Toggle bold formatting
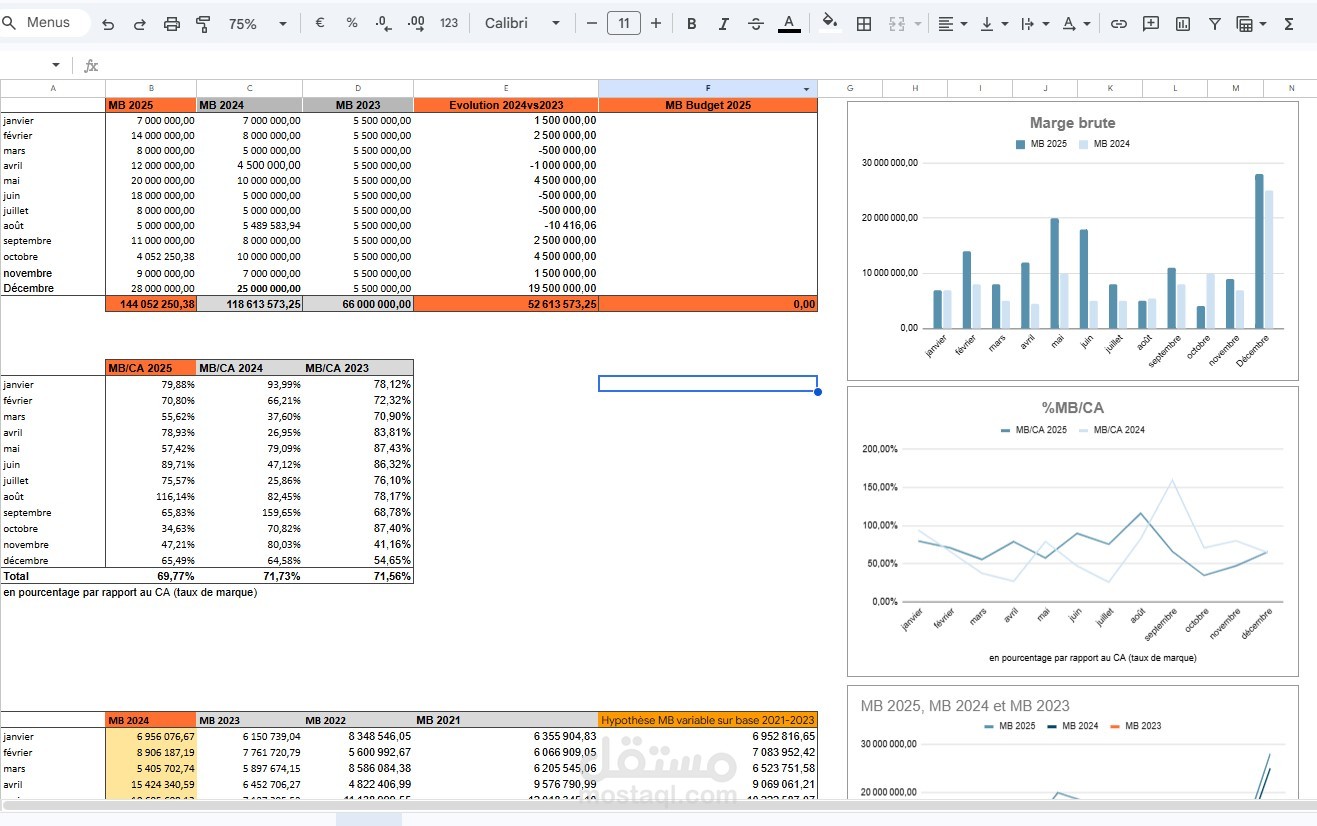 pos(691,23)
